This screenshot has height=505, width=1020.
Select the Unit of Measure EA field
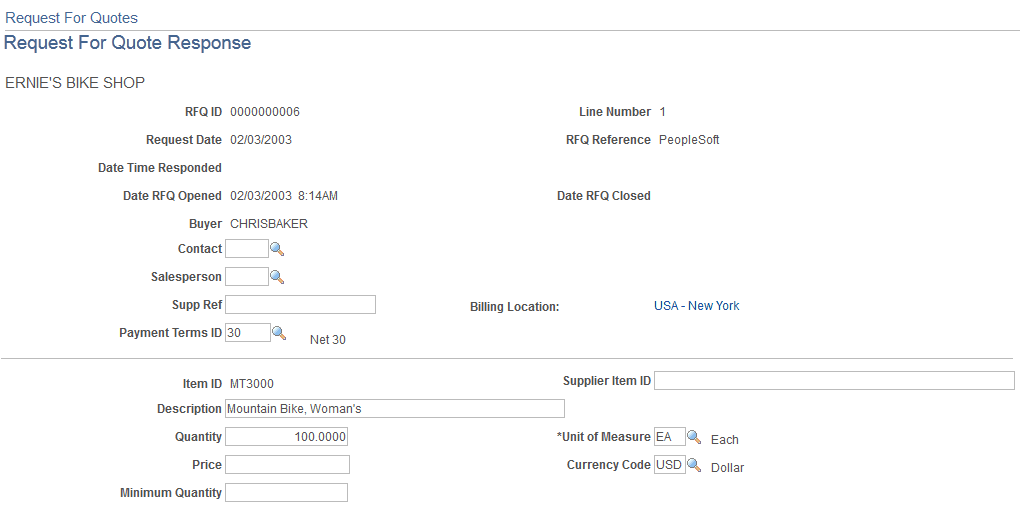click(669, 437)
